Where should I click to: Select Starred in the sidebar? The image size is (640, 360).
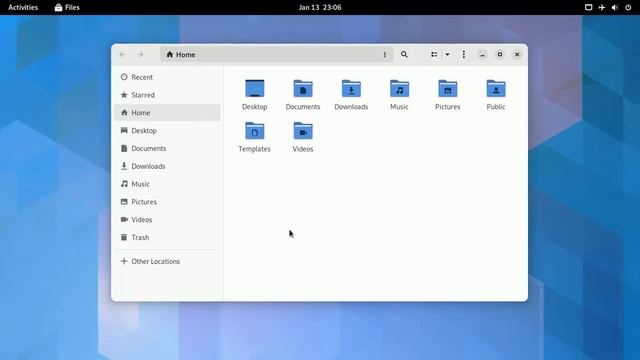coord(167,95)
